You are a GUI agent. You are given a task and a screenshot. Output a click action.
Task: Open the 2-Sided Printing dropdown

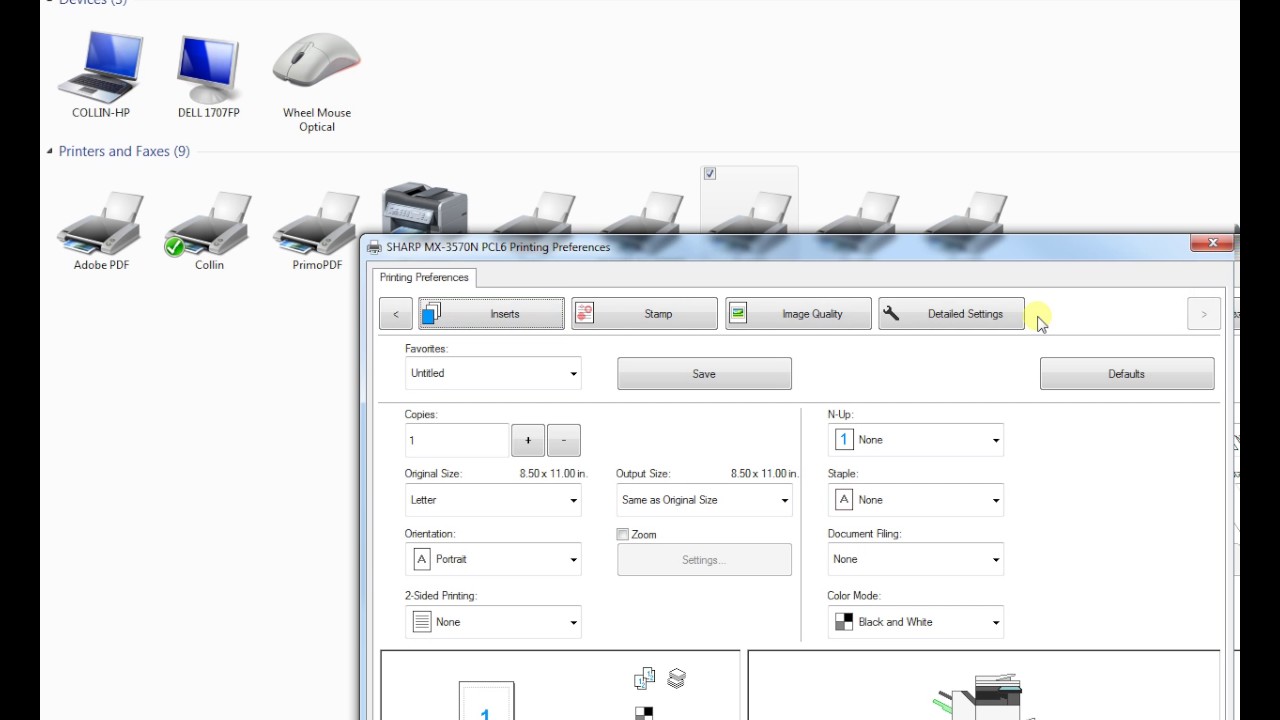(x=493, y=622)
